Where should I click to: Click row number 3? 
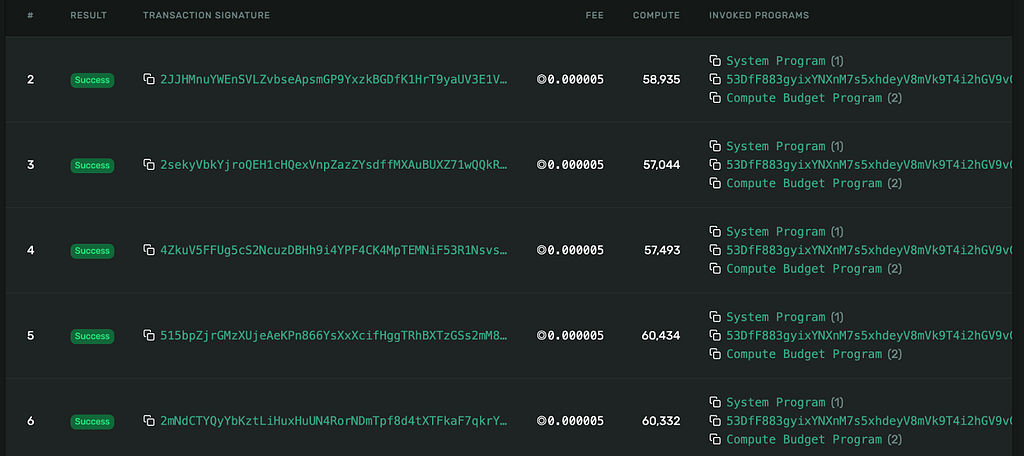[31, 165]
